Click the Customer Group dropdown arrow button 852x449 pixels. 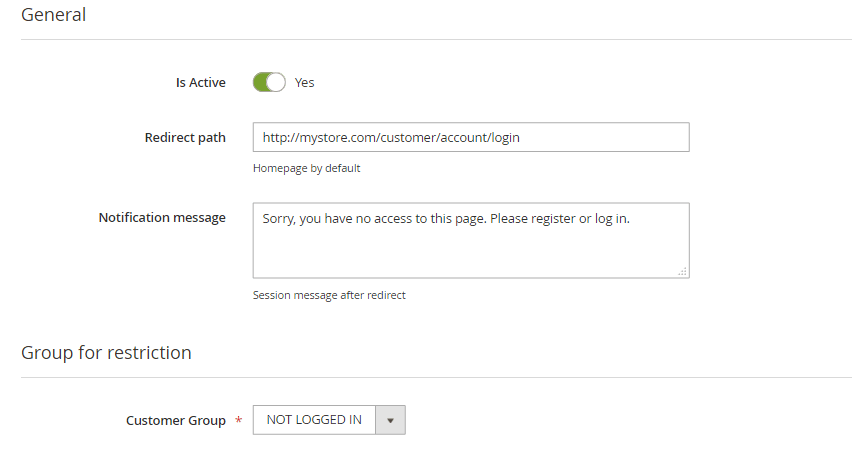(x=390, y=420)
